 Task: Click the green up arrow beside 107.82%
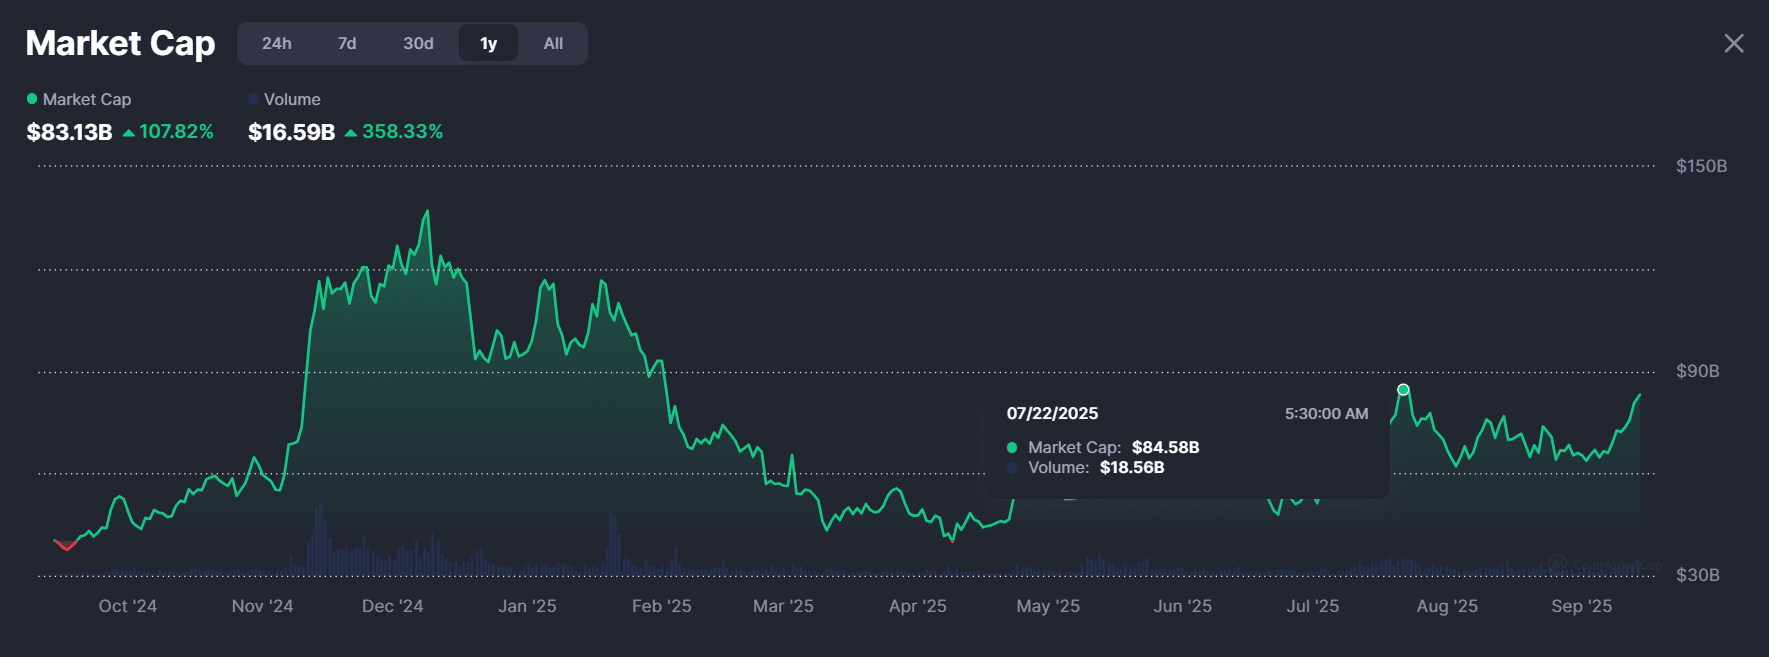tap(129, 133)
